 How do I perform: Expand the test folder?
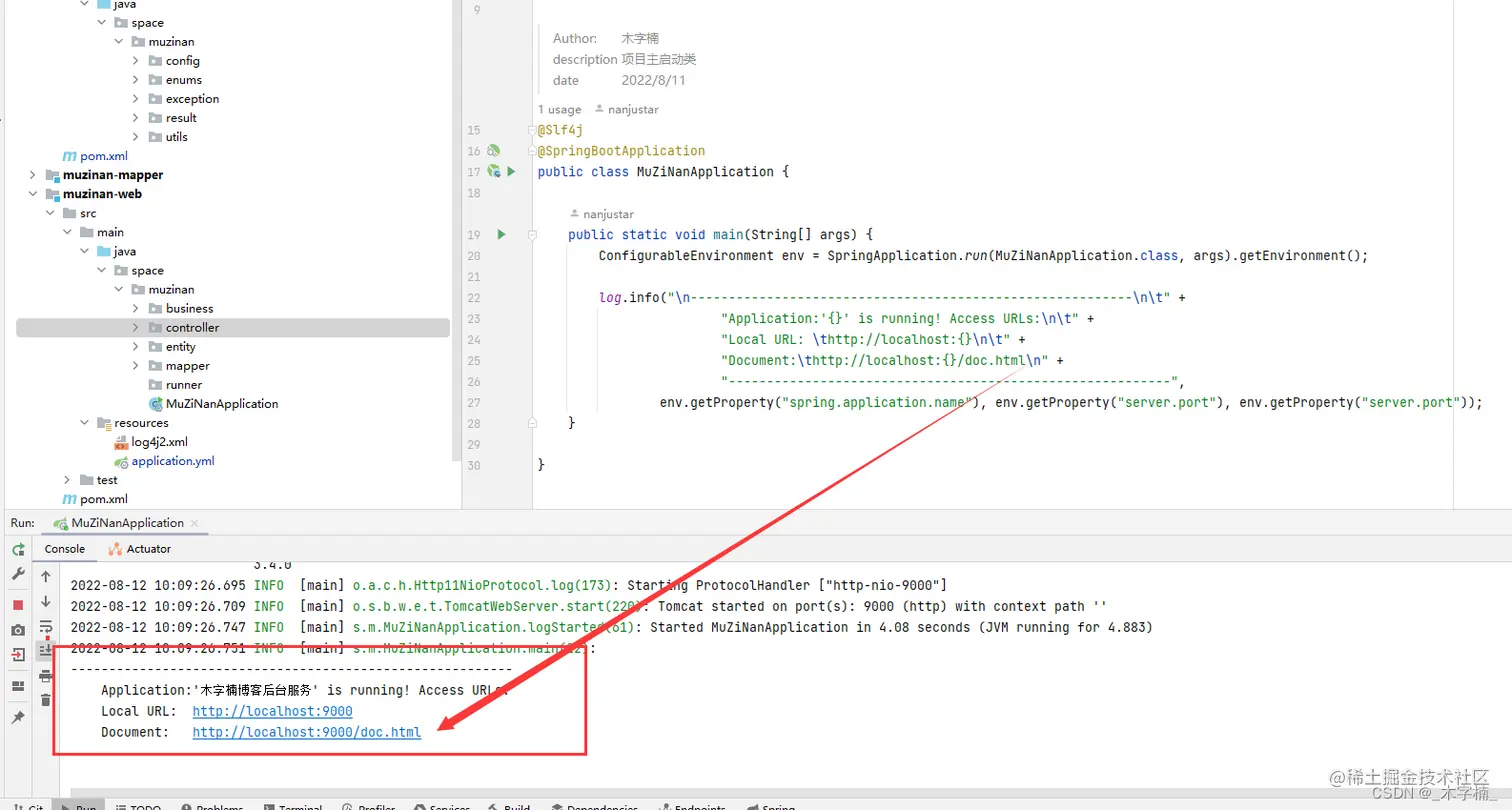coord(67,480)
